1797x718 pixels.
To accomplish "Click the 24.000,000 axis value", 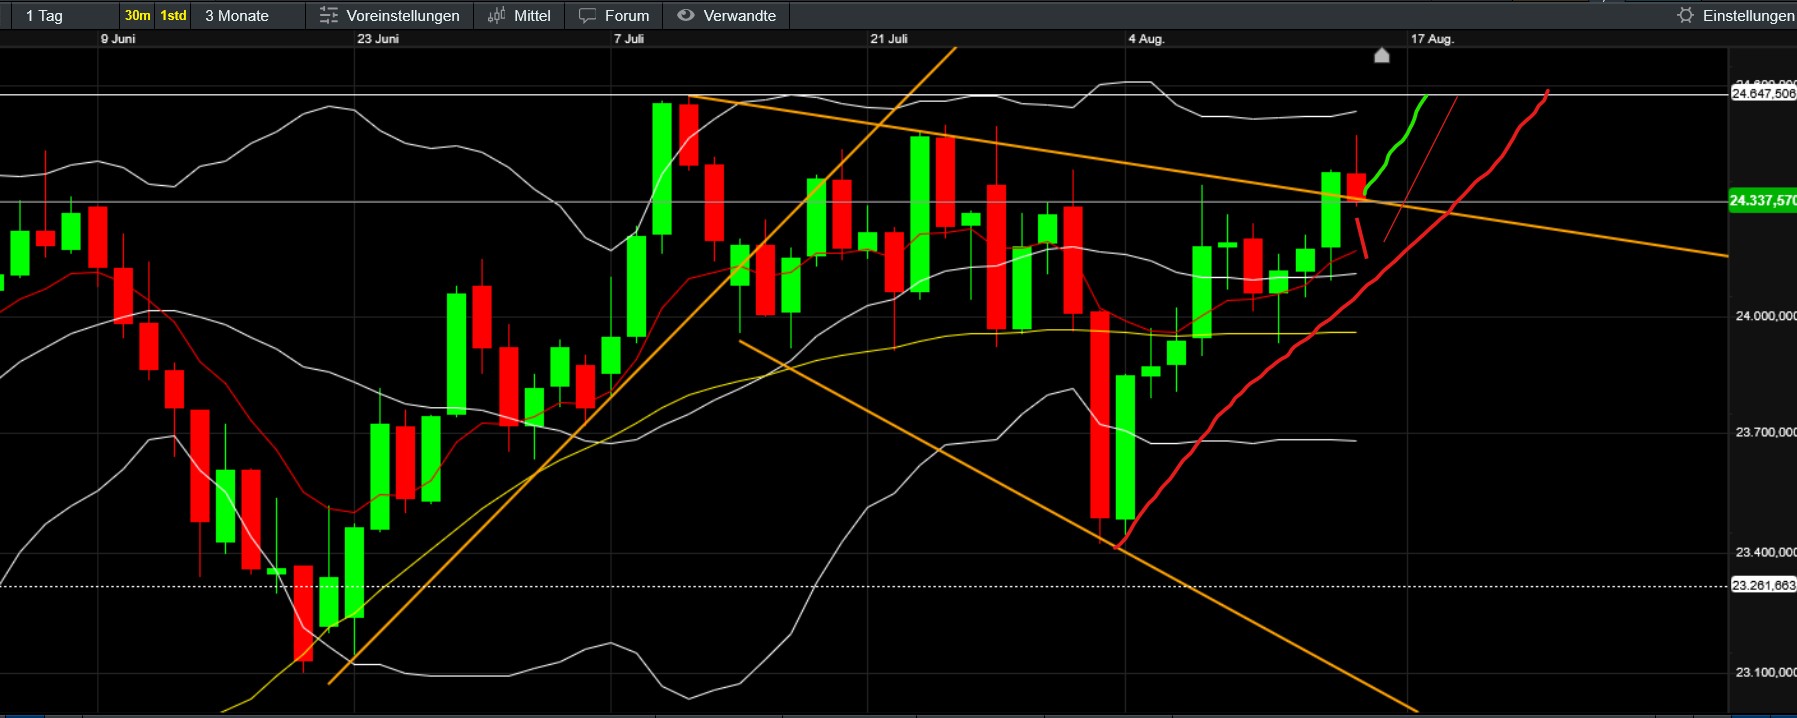I will pyautogui.click(x=1765, y=316).
